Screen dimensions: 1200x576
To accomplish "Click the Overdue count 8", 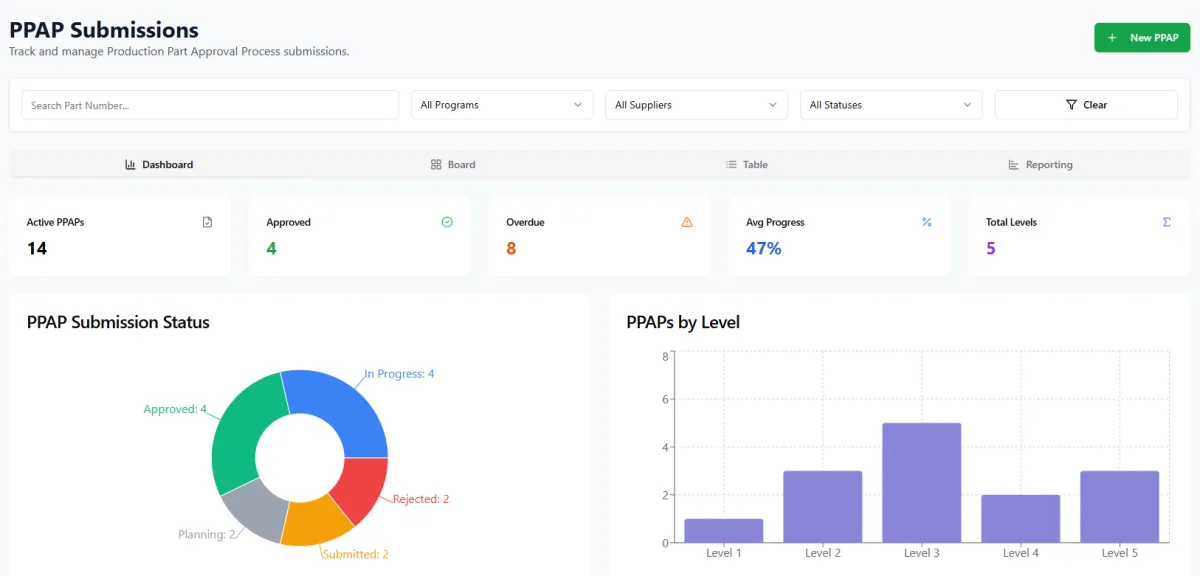I will pyautogui.click(x=511, y=248).
